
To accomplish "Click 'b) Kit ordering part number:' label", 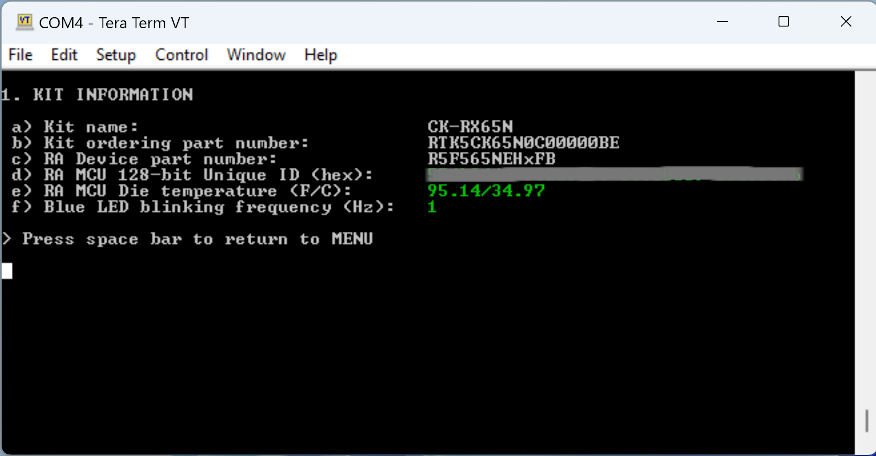I will click(x=160, y=143).
